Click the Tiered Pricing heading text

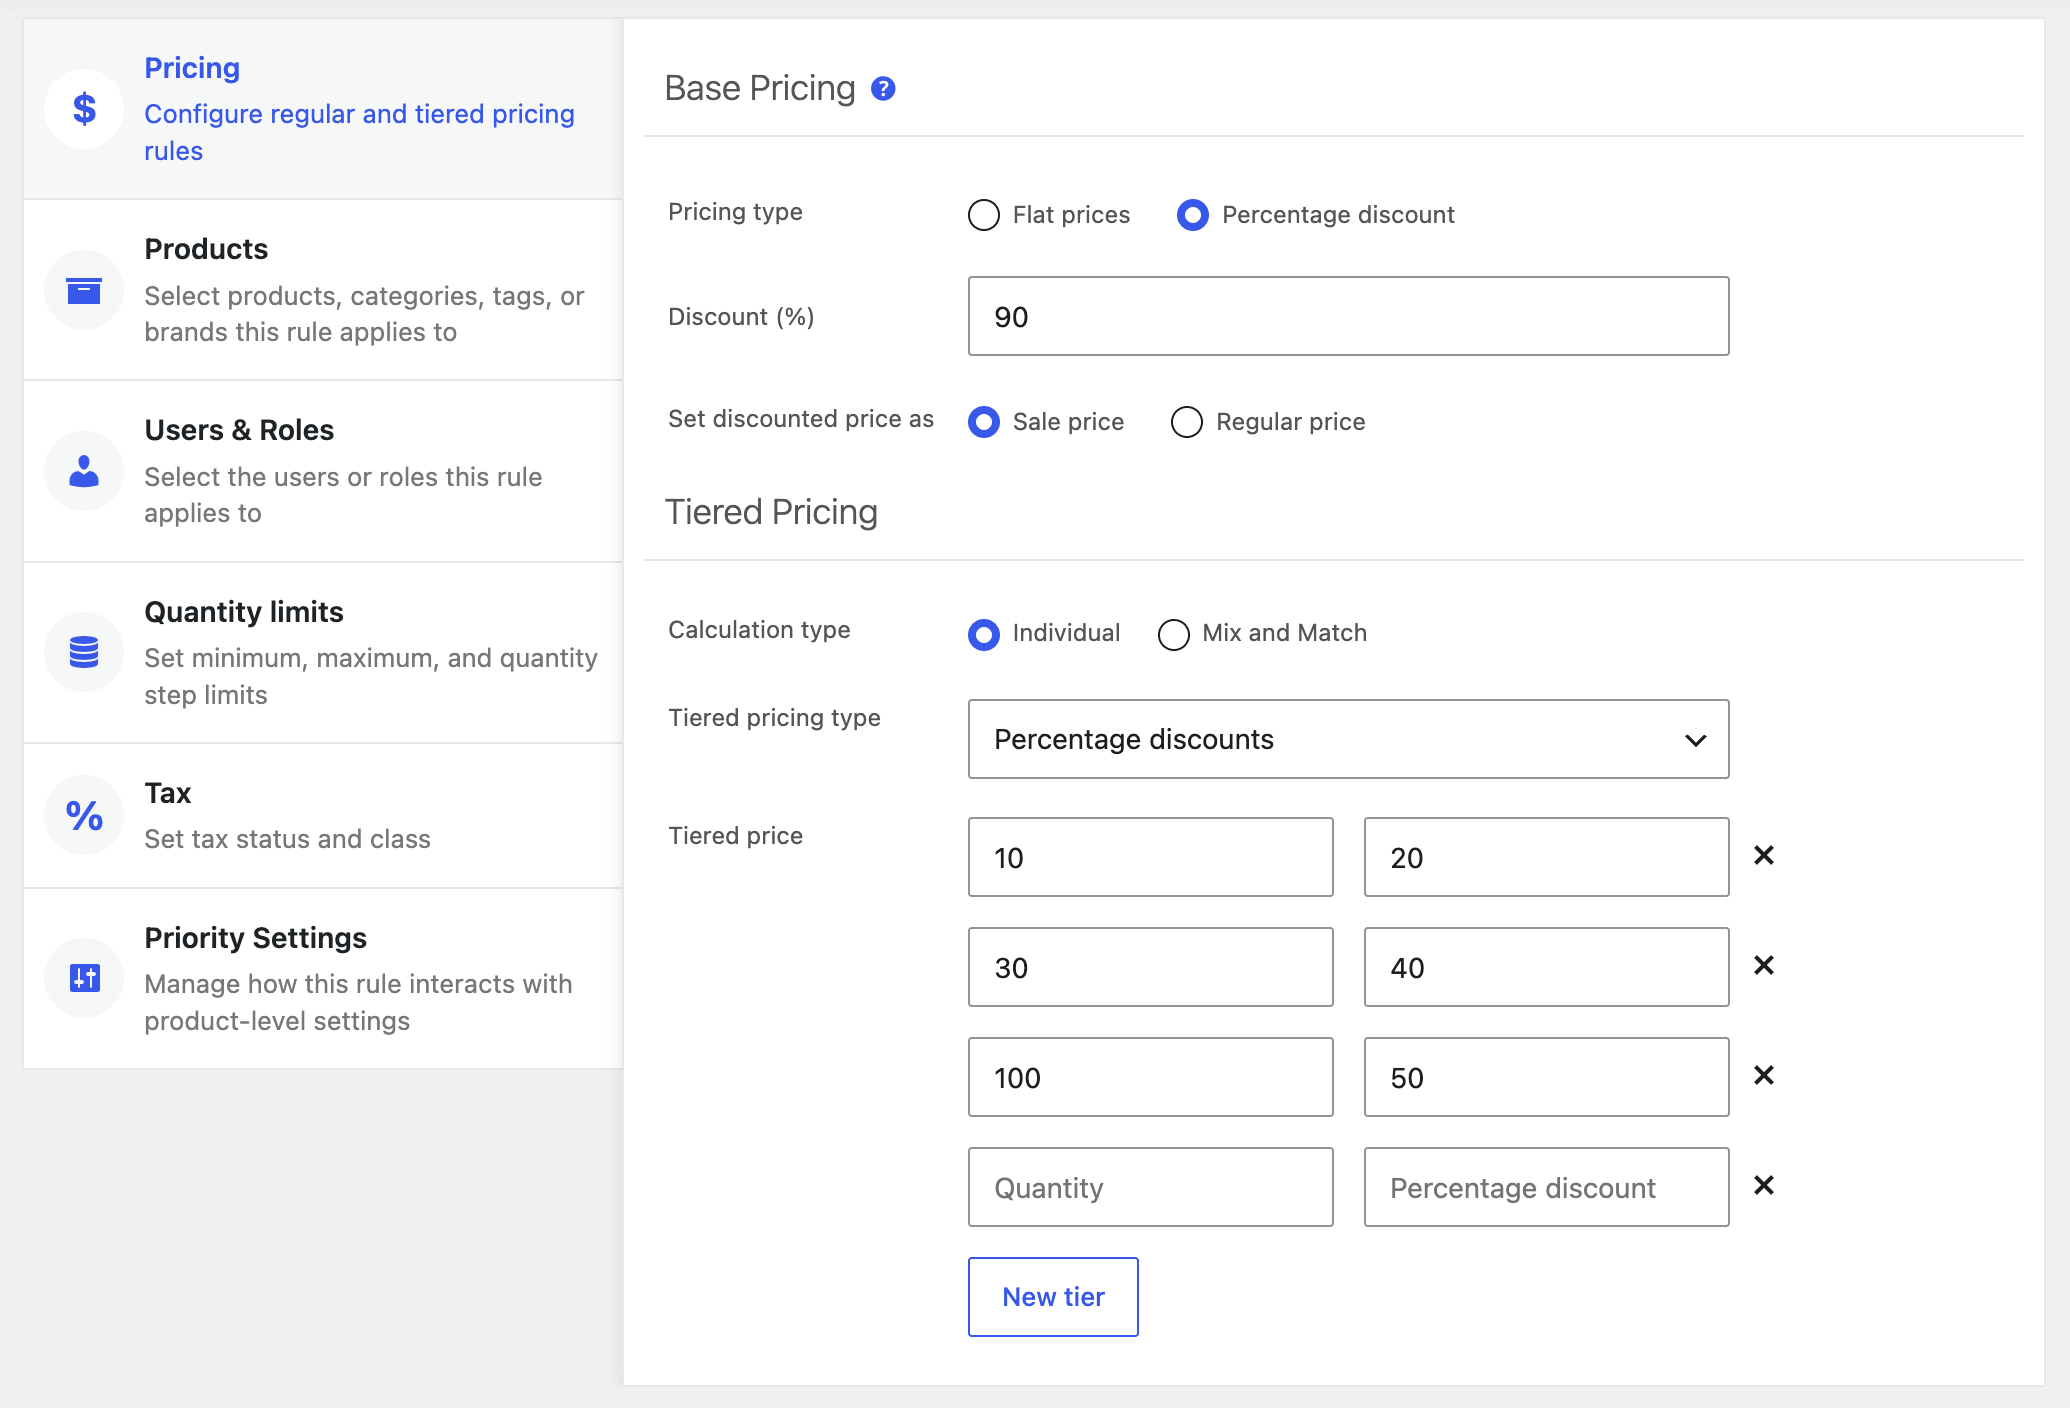pos(771,512)
